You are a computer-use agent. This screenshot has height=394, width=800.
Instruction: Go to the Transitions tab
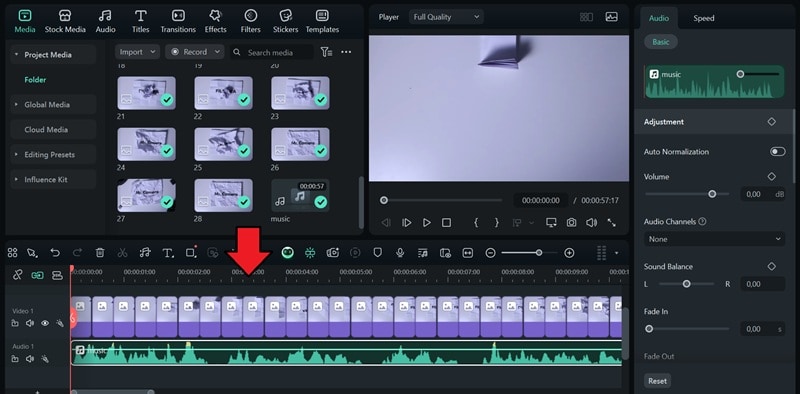[178, 21]
